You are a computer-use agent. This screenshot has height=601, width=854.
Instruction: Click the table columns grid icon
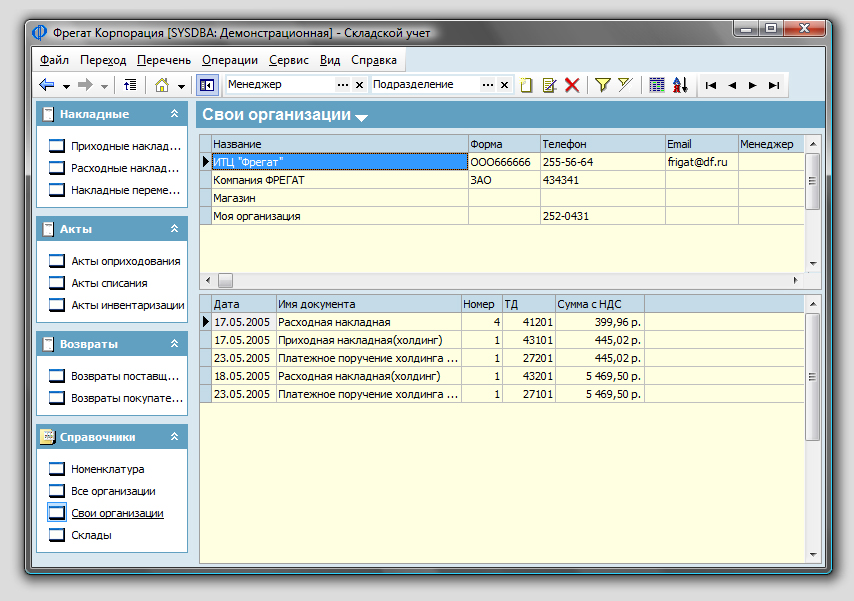click(657, 85)
